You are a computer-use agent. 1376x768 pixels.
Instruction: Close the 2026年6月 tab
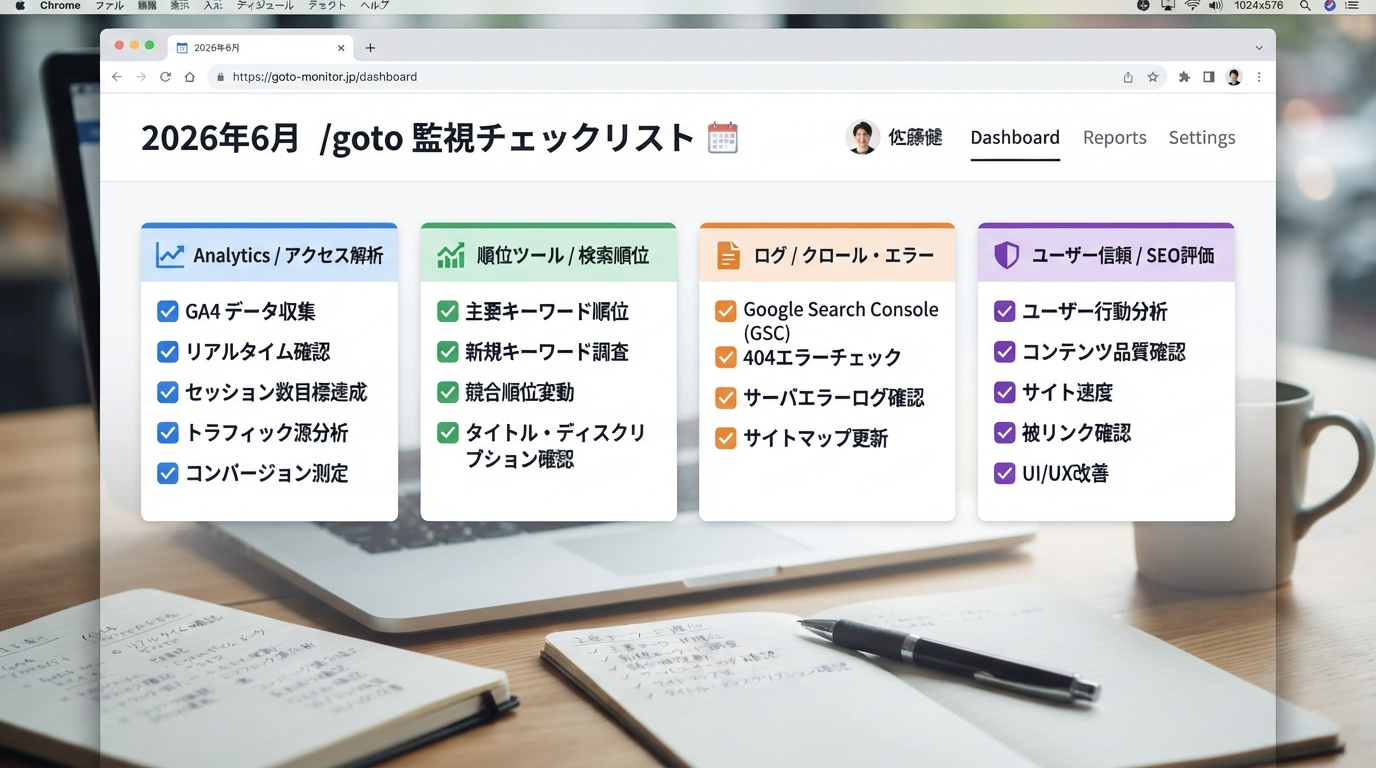click(x=341, y=48)
